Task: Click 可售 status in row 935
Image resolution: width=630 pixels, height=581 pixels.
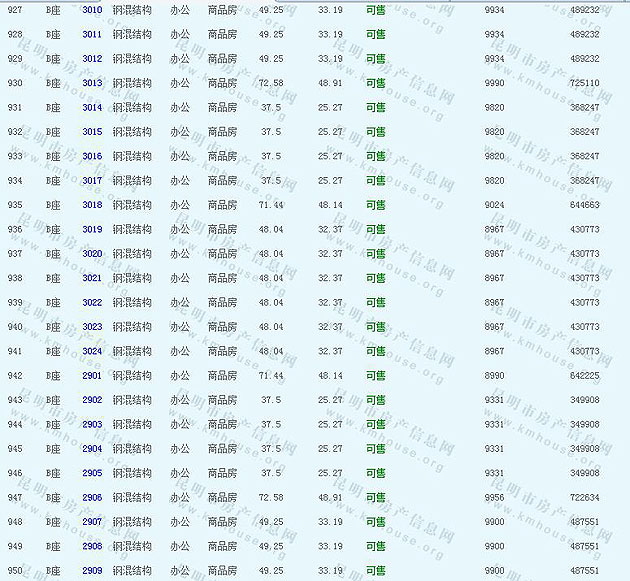Action: coord(375,205)
